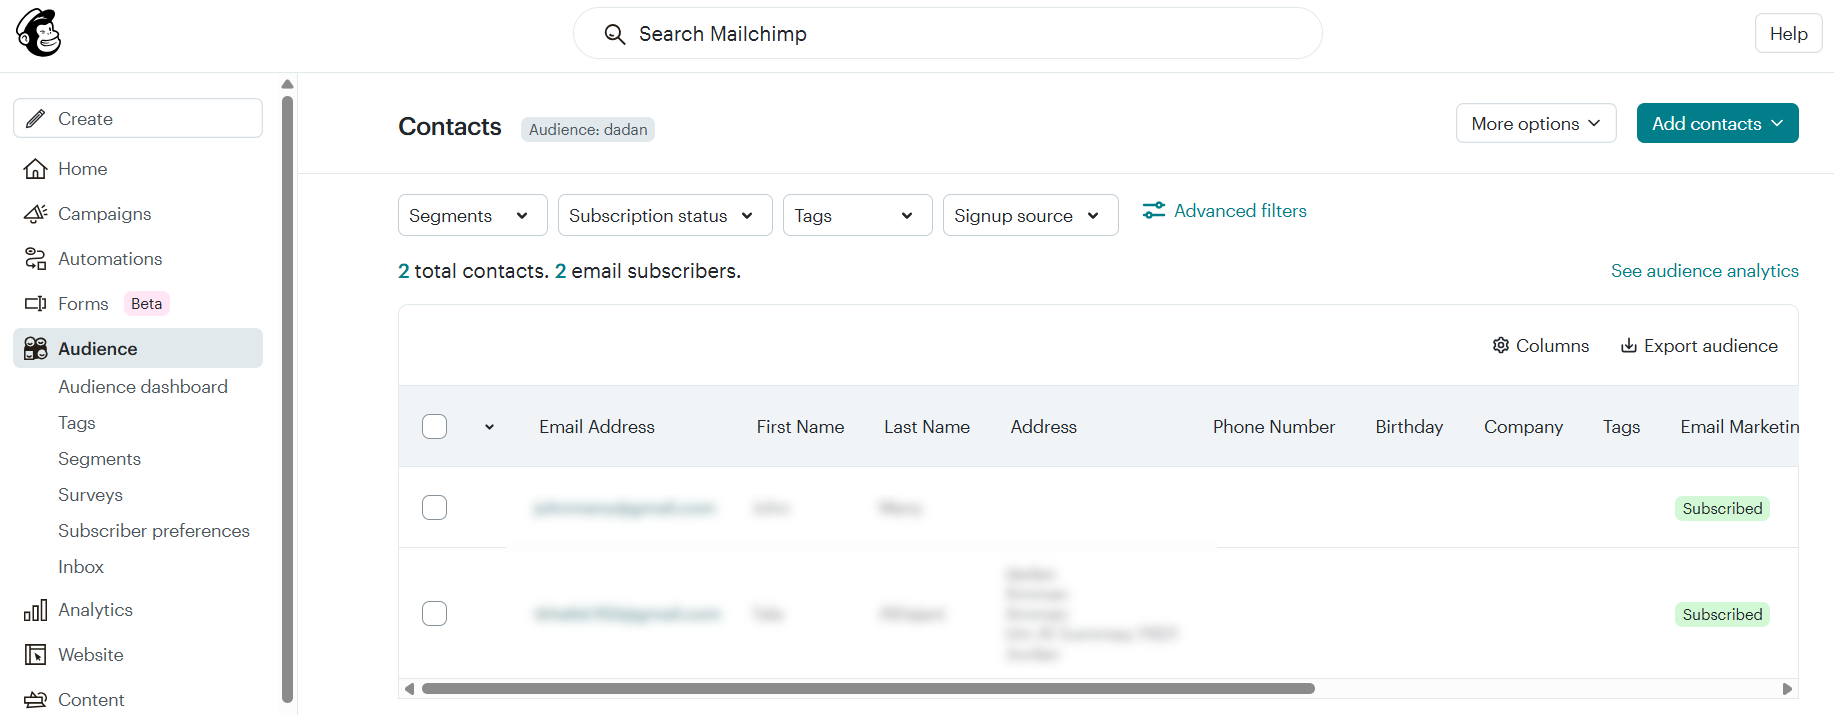Open the Segments filter dropdown
Image resolution: width=1834 pixels, height=715 pixels.
point(473,215)
